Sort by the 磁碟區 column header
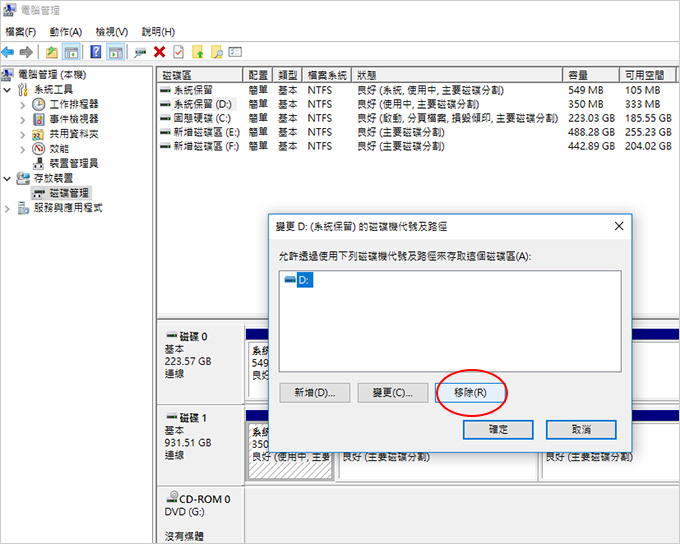The height and width of the screenshot is (544, 680). click(x=199, y=75)
